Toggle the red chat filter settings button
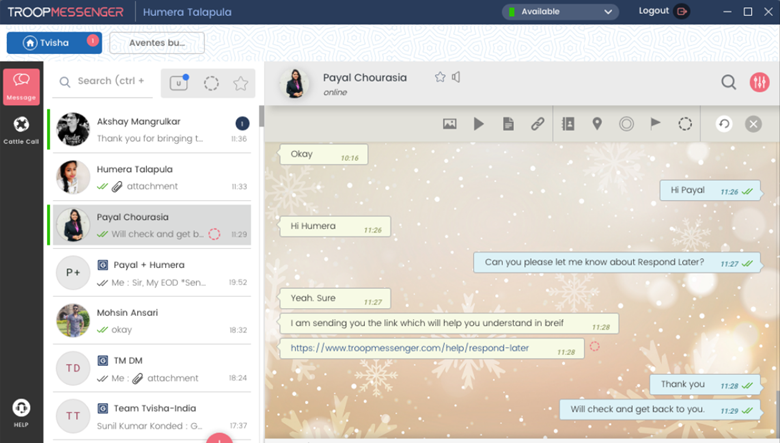The width and height of the screenshot is (780, 443). pos(760,82)
